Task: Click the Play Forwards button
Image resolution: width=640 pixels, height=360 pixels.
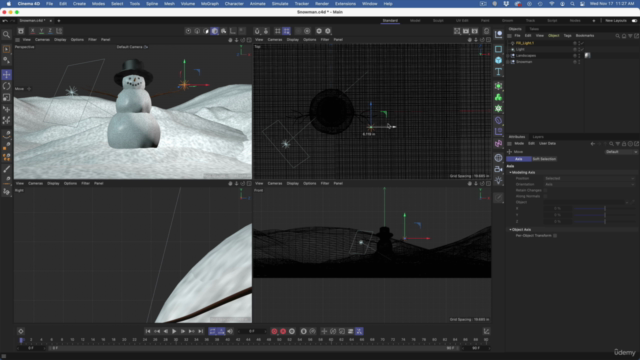Action: click(174, 331)
